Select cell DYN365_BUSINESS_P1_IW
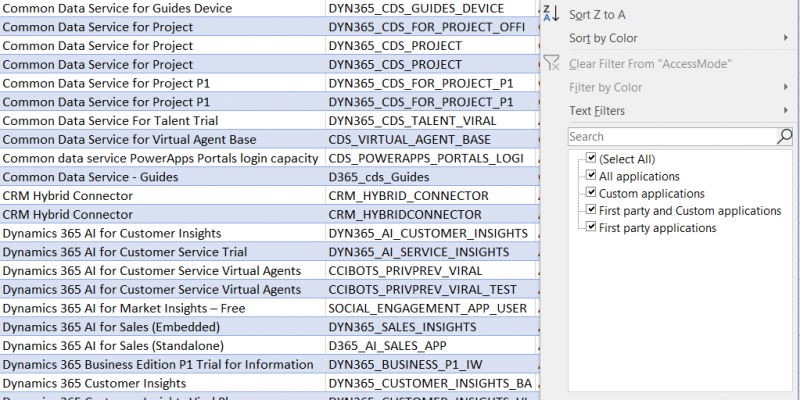 433,364
